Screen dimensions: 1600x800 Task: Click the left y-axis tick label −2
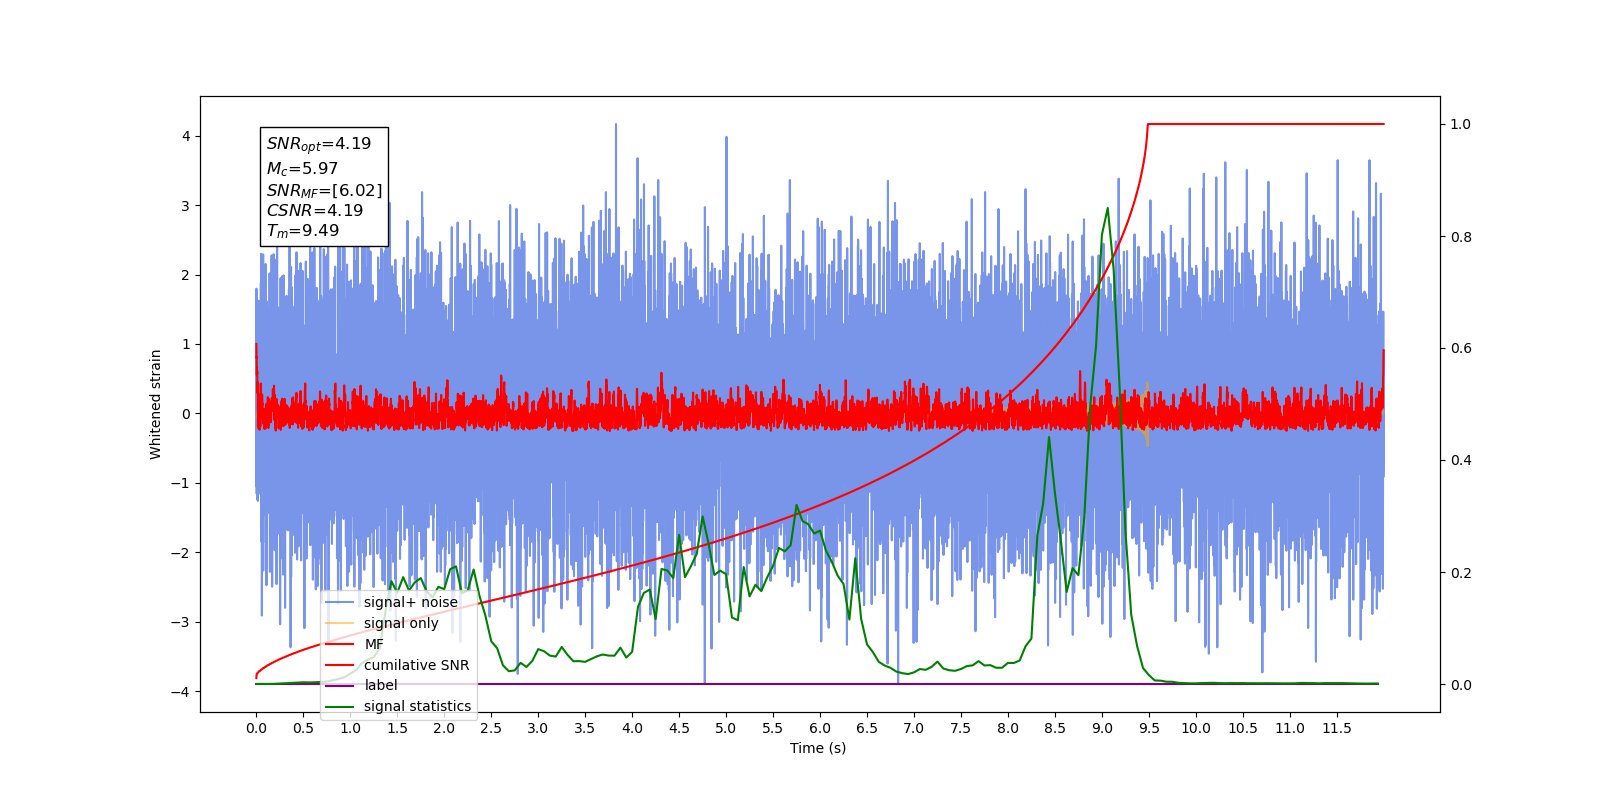pyautogui.click(x=182, y=553)
